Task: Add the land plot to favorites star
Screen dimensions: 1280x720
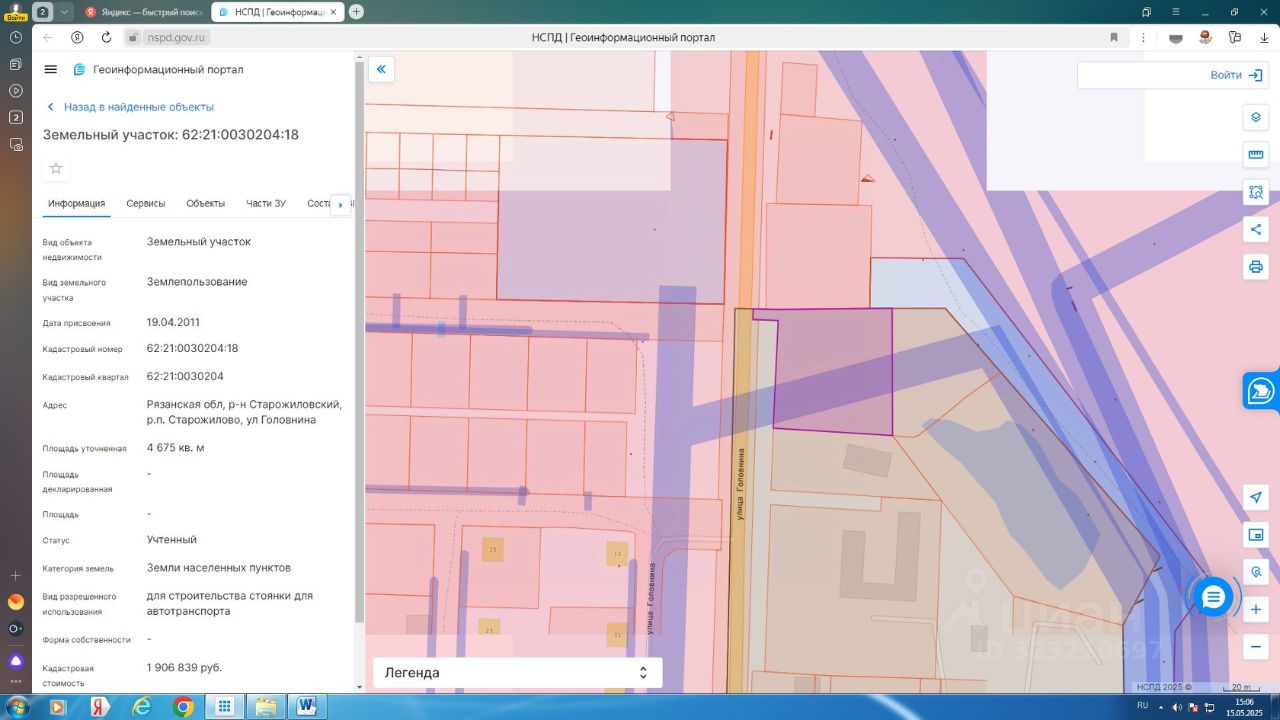Action: [x=56, y=168]
